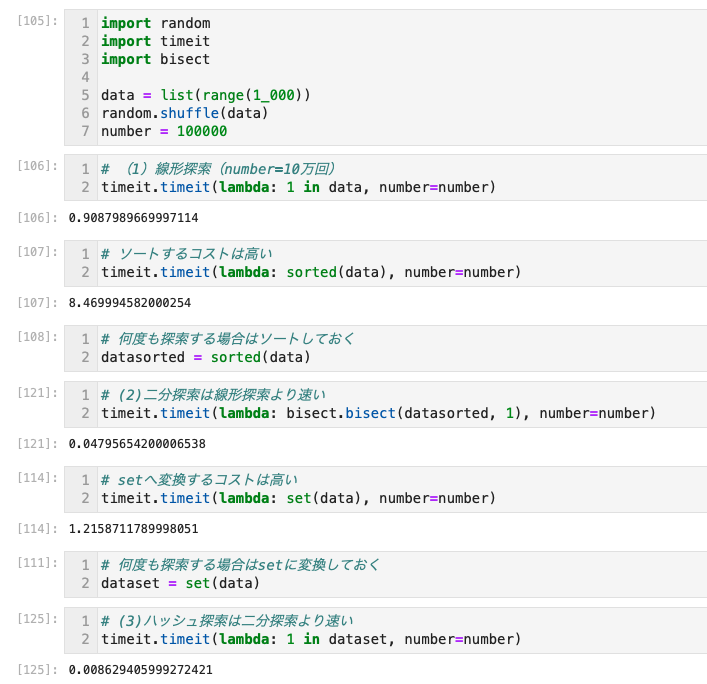Click the output value 0.04795654200006538
Image resolution: width=707 pixels, height=684 pixels.
tap(137, 443)
